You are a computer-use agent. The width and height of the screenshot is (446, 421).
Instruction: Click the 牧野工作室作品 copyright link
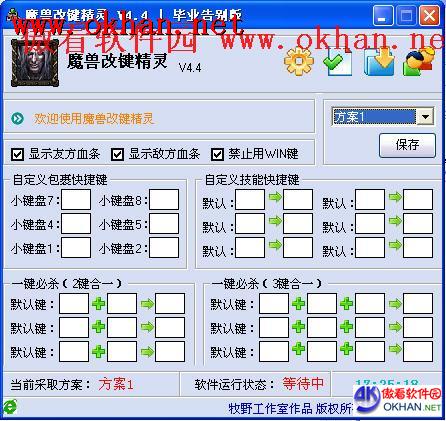coord(270,408)
